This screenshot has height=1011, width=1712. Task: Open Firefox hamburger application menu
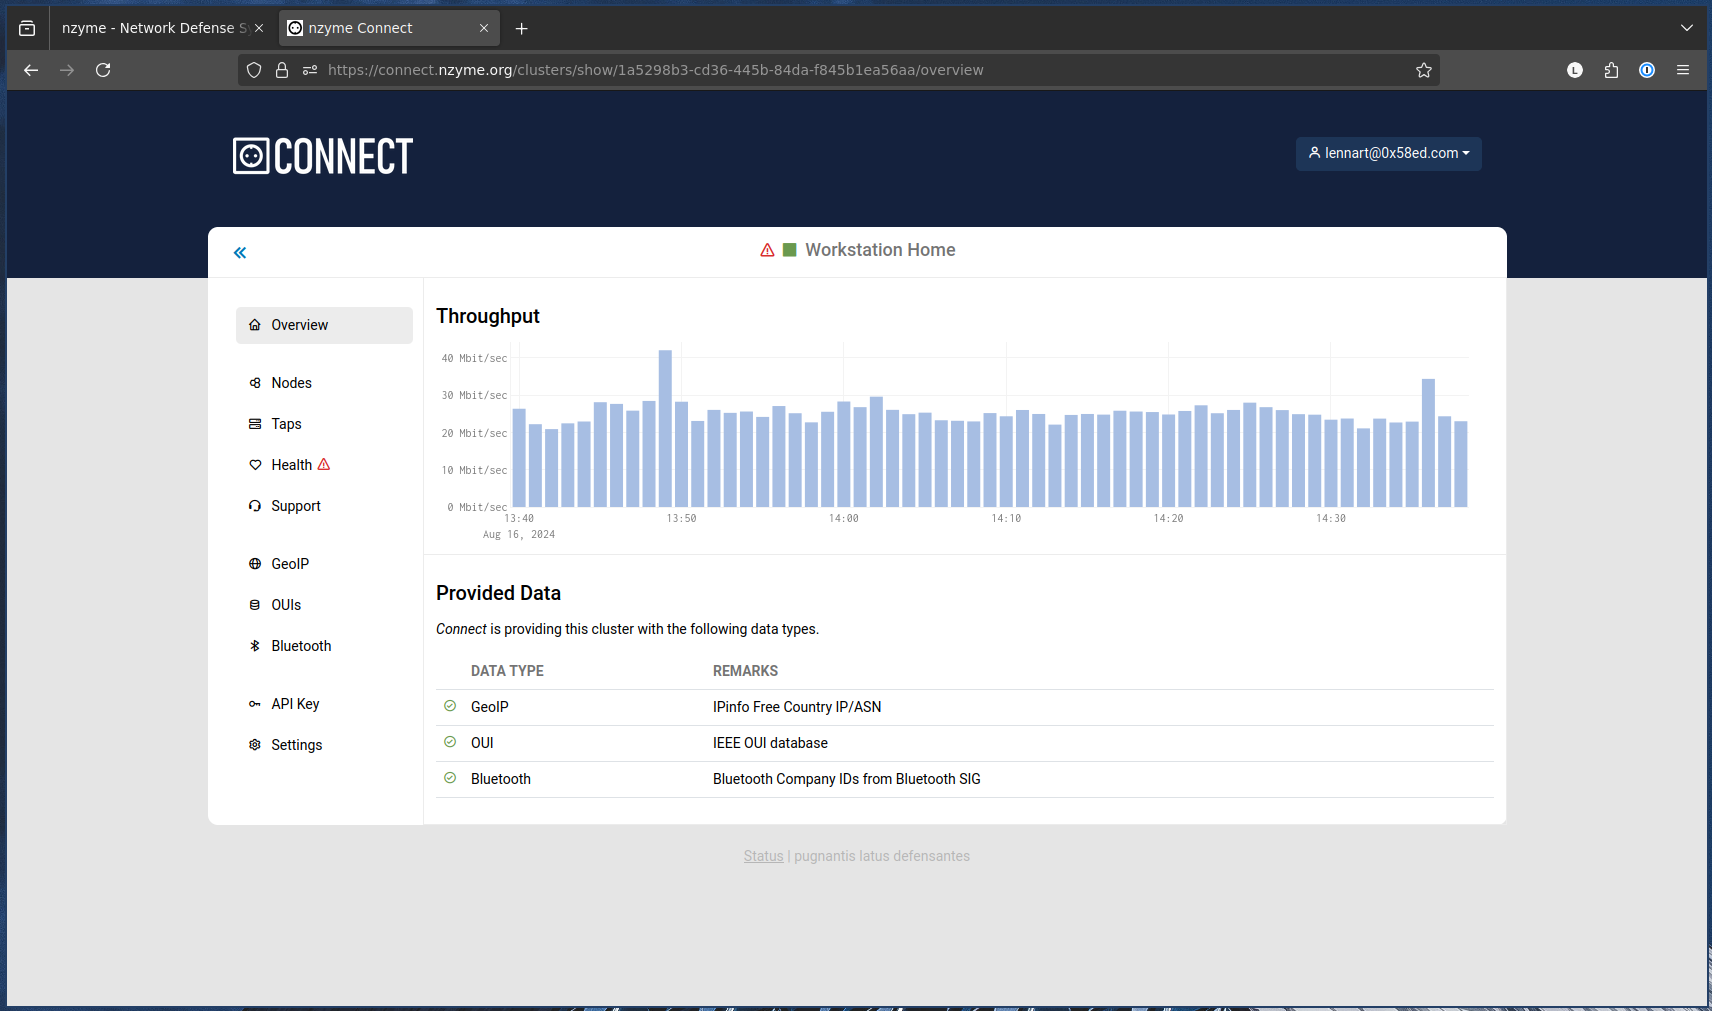click(1683, 70)
